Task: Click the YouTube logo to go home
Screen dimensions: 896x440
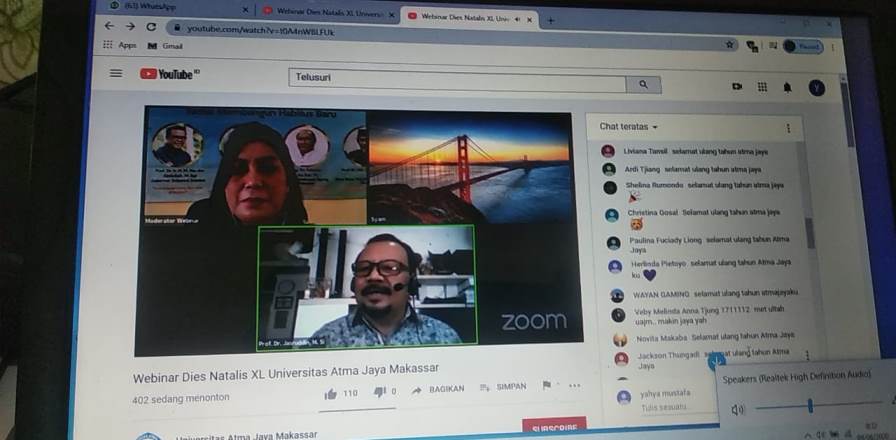Action: point(168,74)
